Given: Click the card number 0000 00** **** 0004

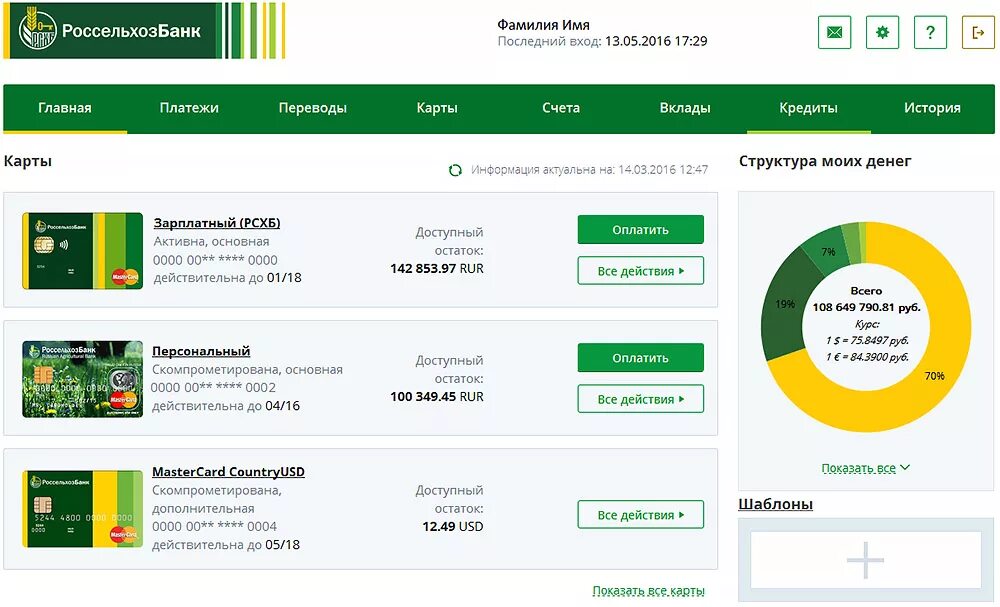Looking at the screenshot, I should (x=214, y=527).
